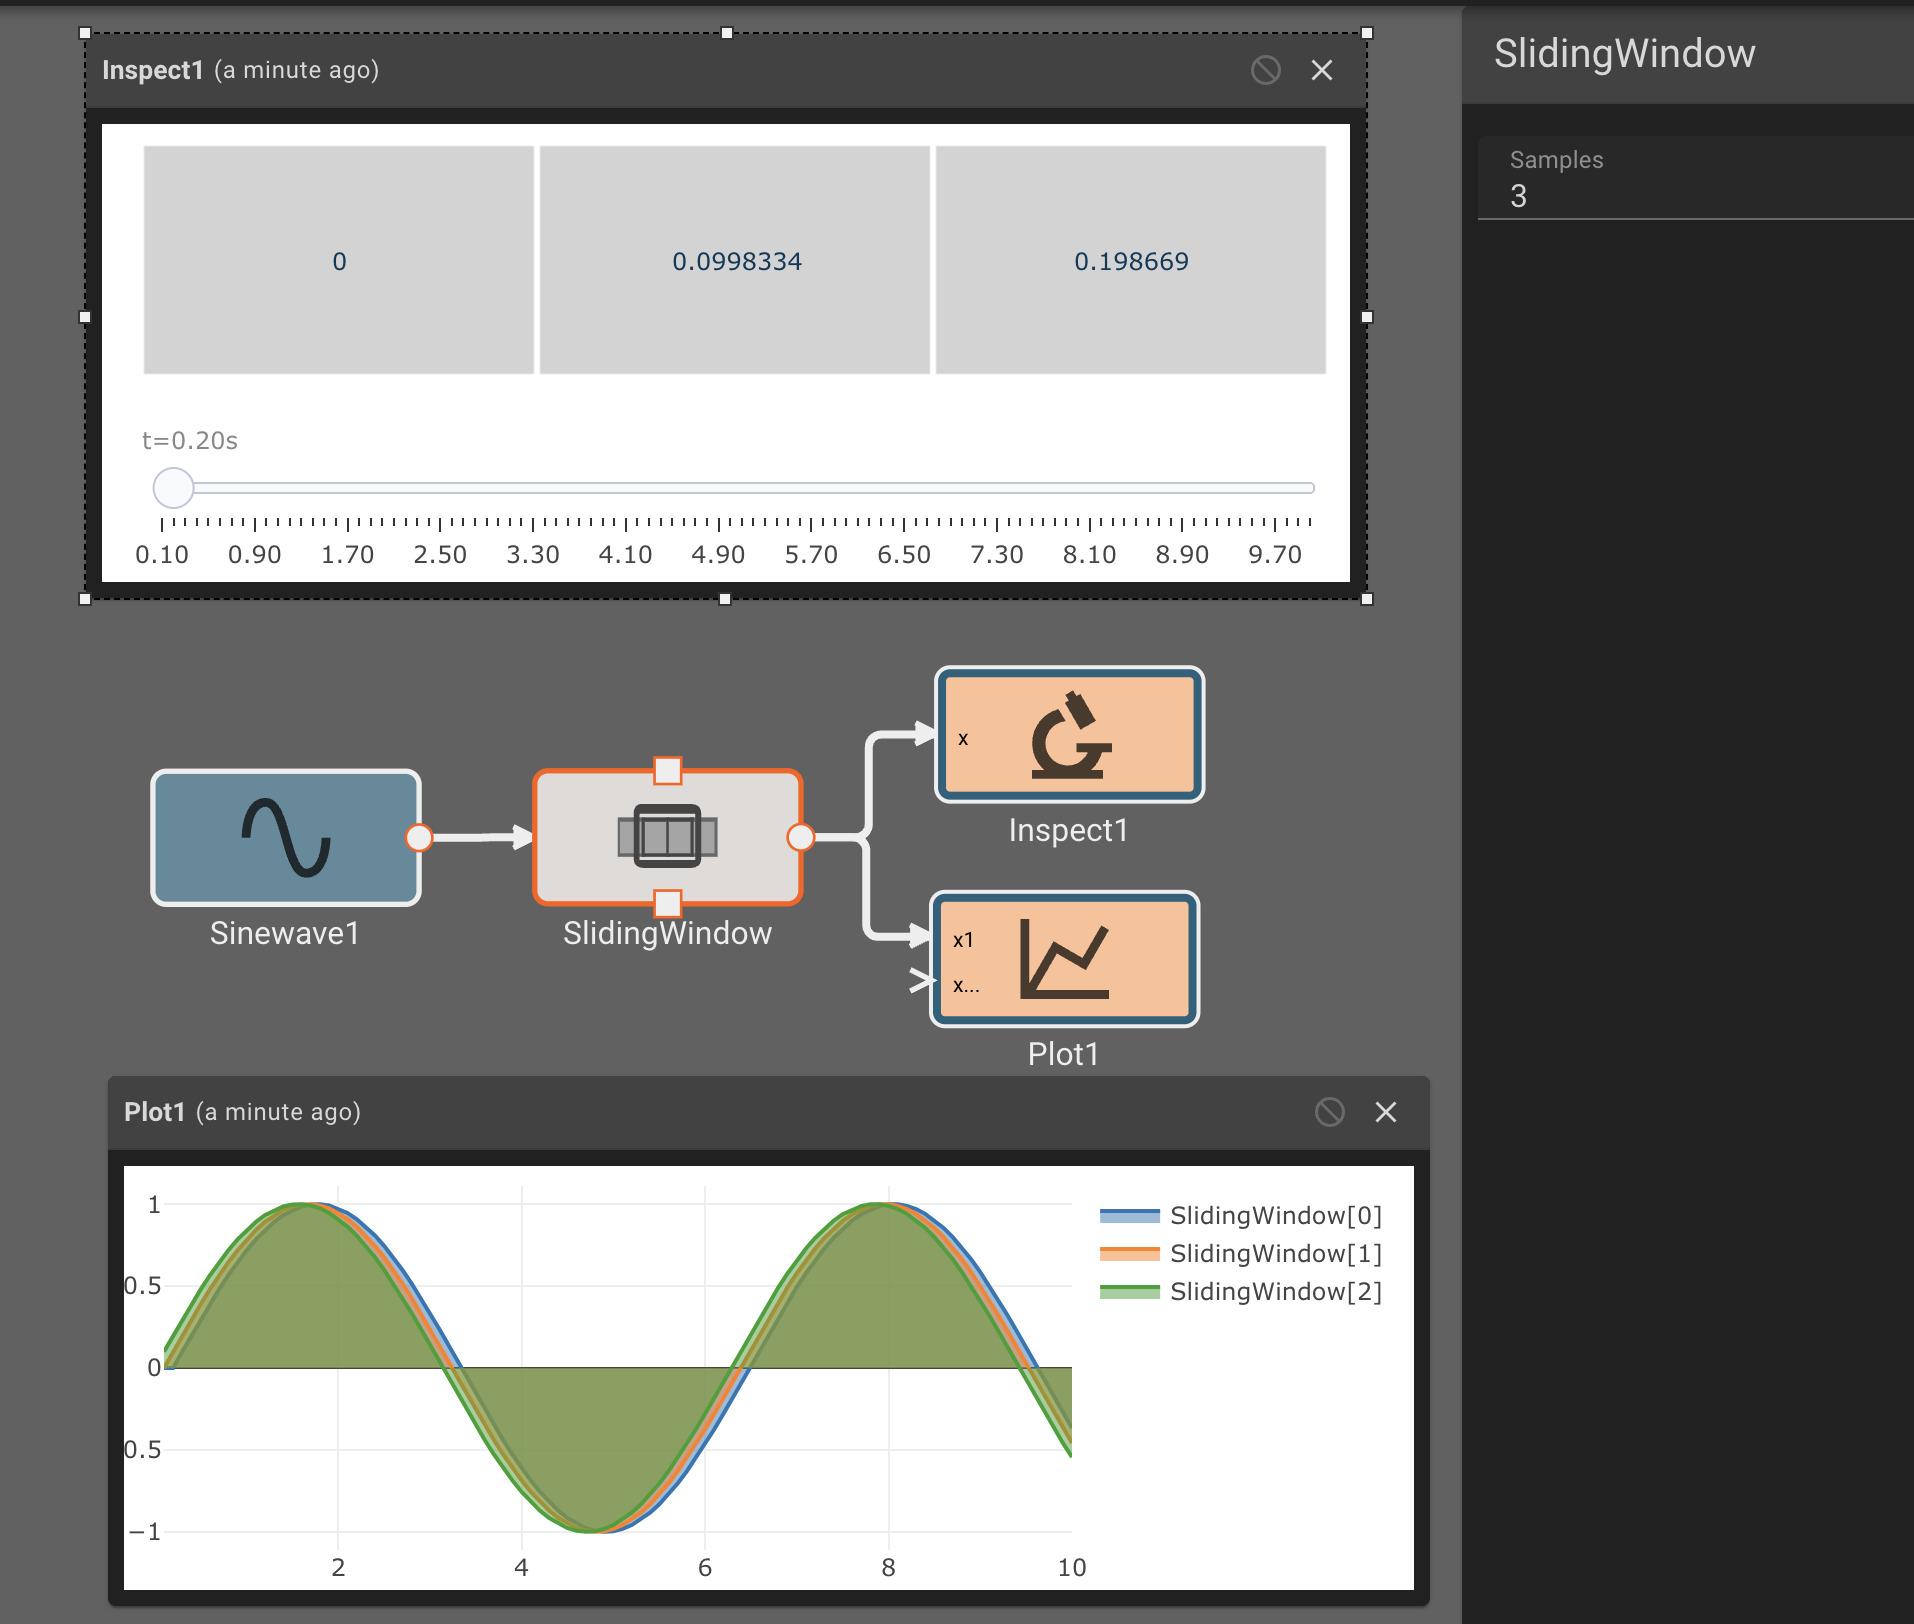The width and height of the screenshot is (1914, 1624).
Task: Click the Sinewave1 output port
Action: click(419, 837)
